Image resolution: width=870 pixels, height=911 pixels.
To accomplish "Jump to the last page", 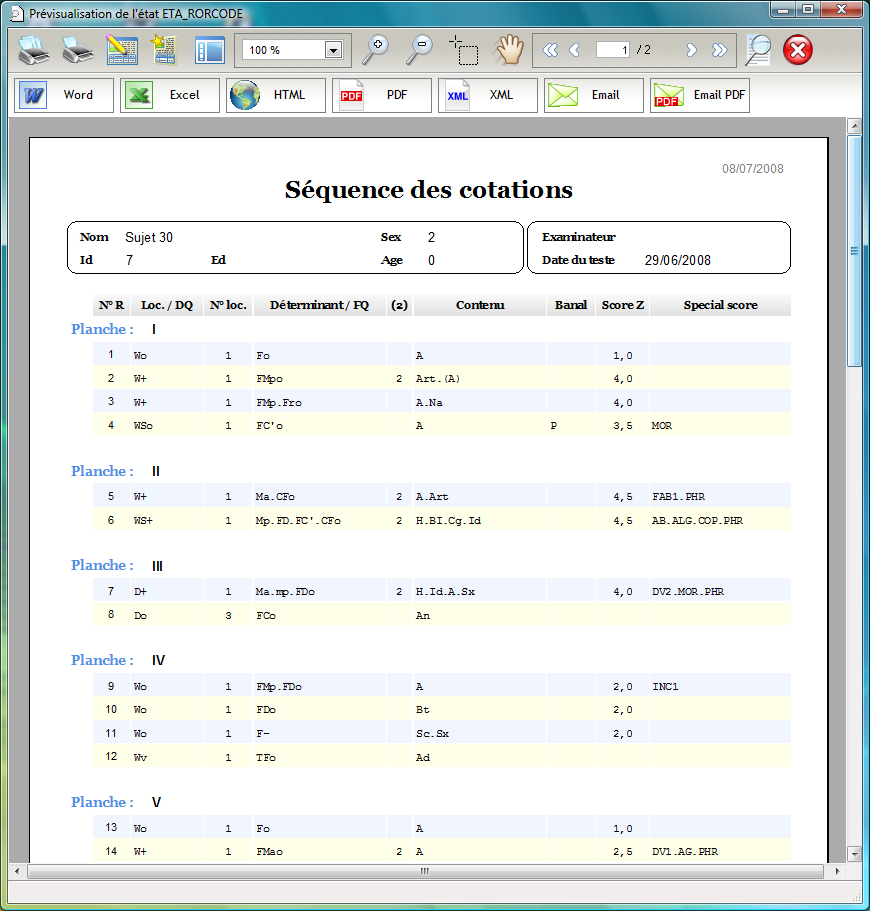I will [719, 50].
